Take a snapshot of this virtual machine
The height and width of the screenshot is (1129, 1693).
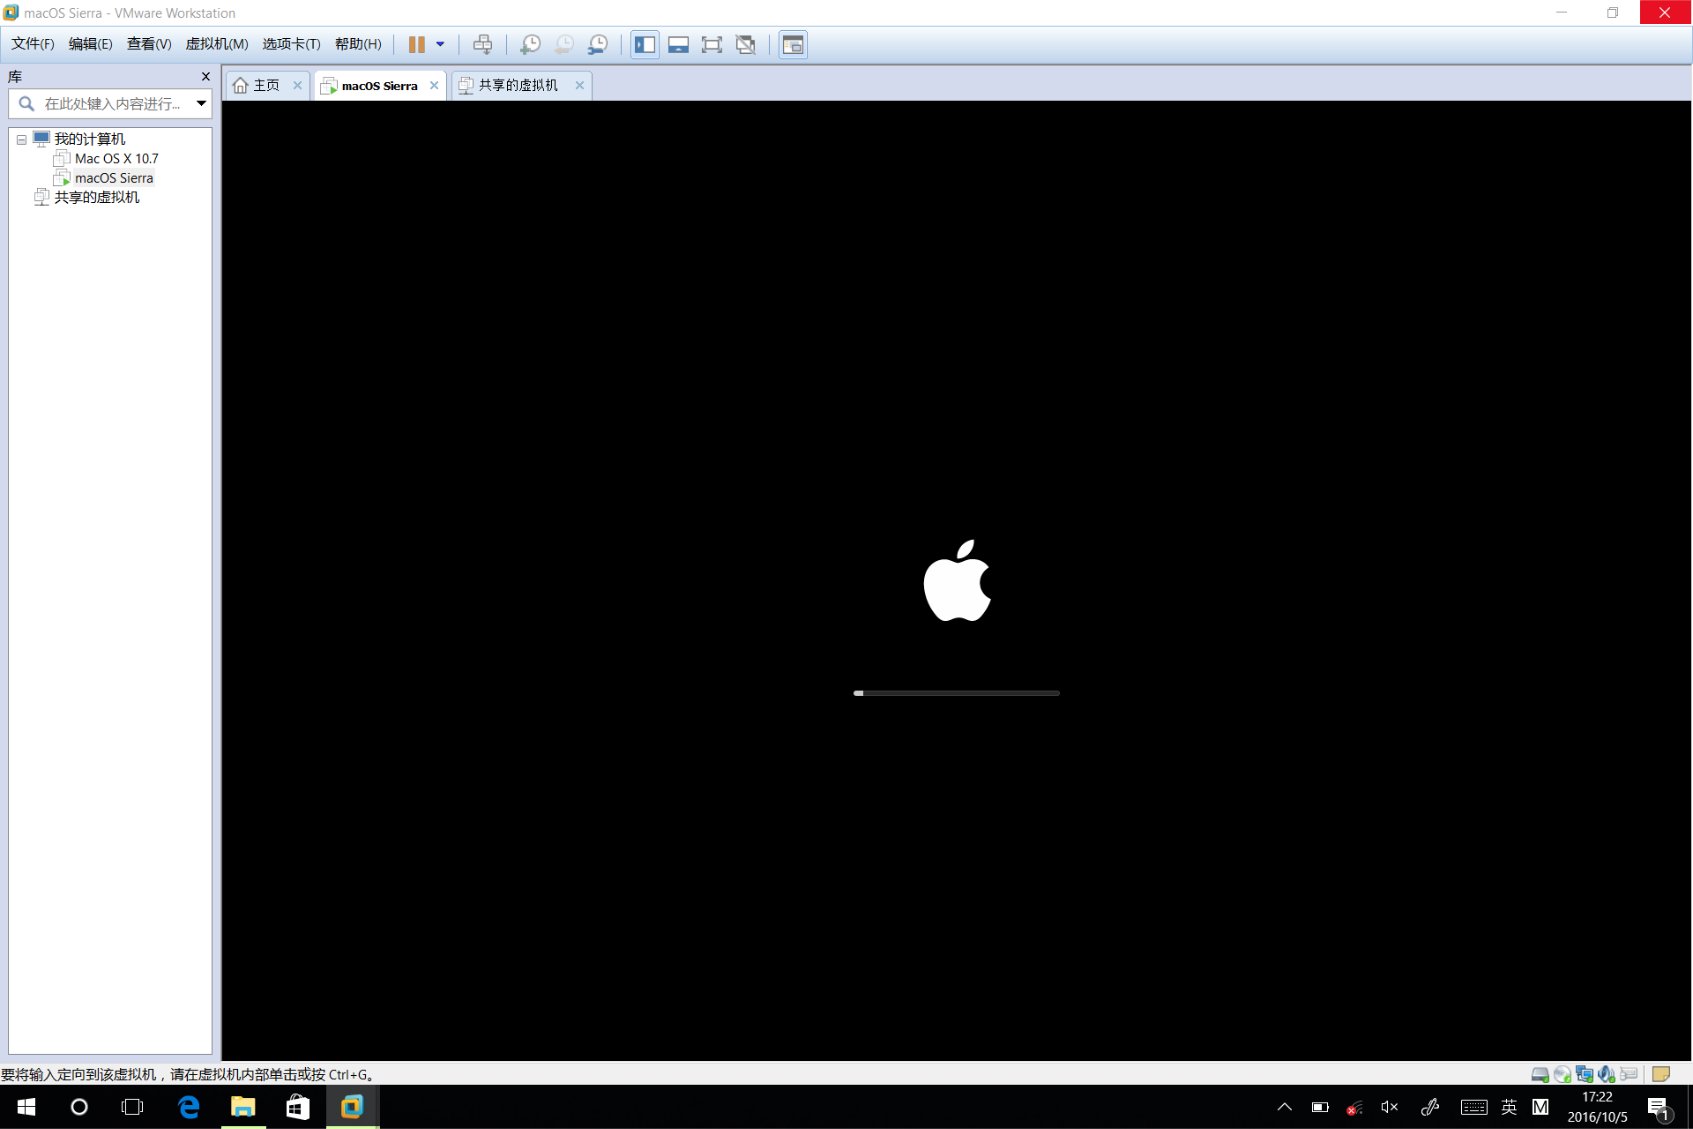coord(530,44)
